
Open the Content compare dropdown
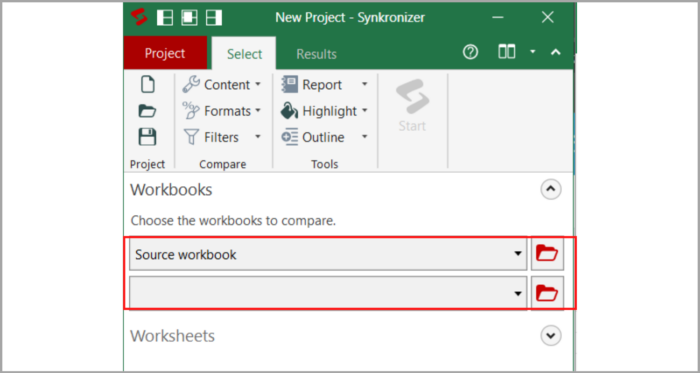(222, 85)
